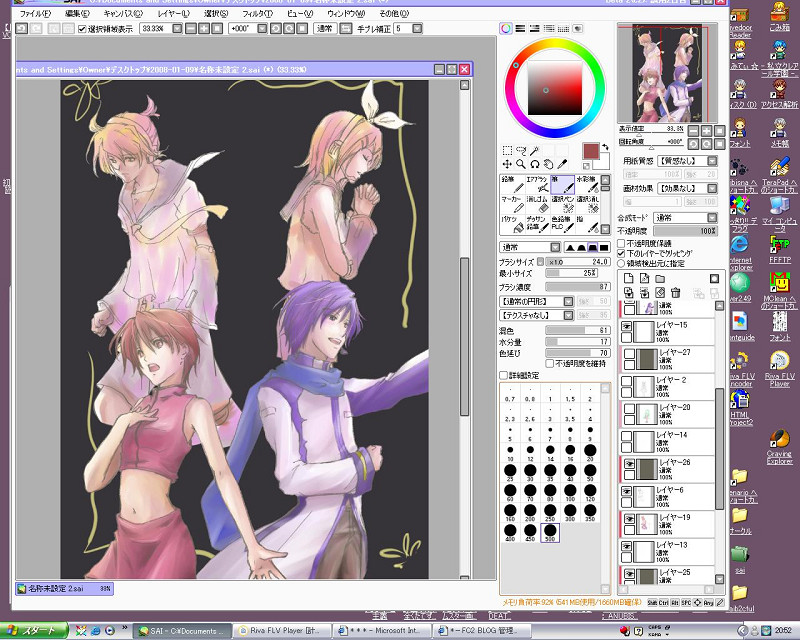800x640 pixels.
Task: Uncheck 下のレイヤーでクリッピング clipping checkbox
Action: 621,253
